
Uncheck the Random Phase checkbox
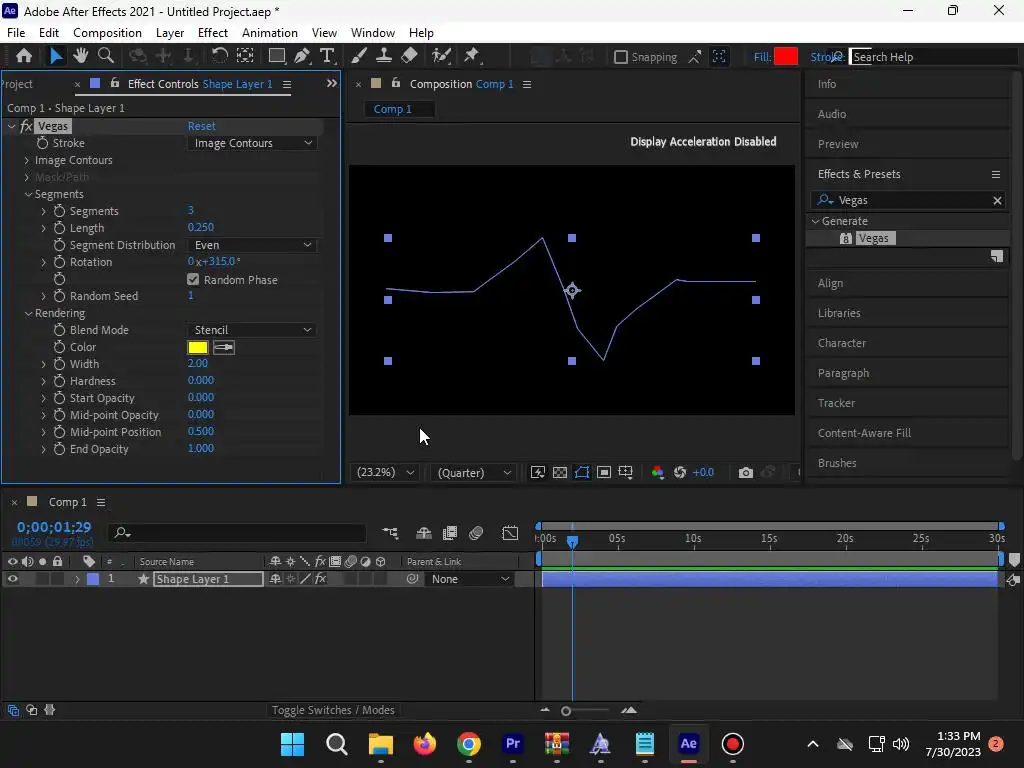point(193,280)
